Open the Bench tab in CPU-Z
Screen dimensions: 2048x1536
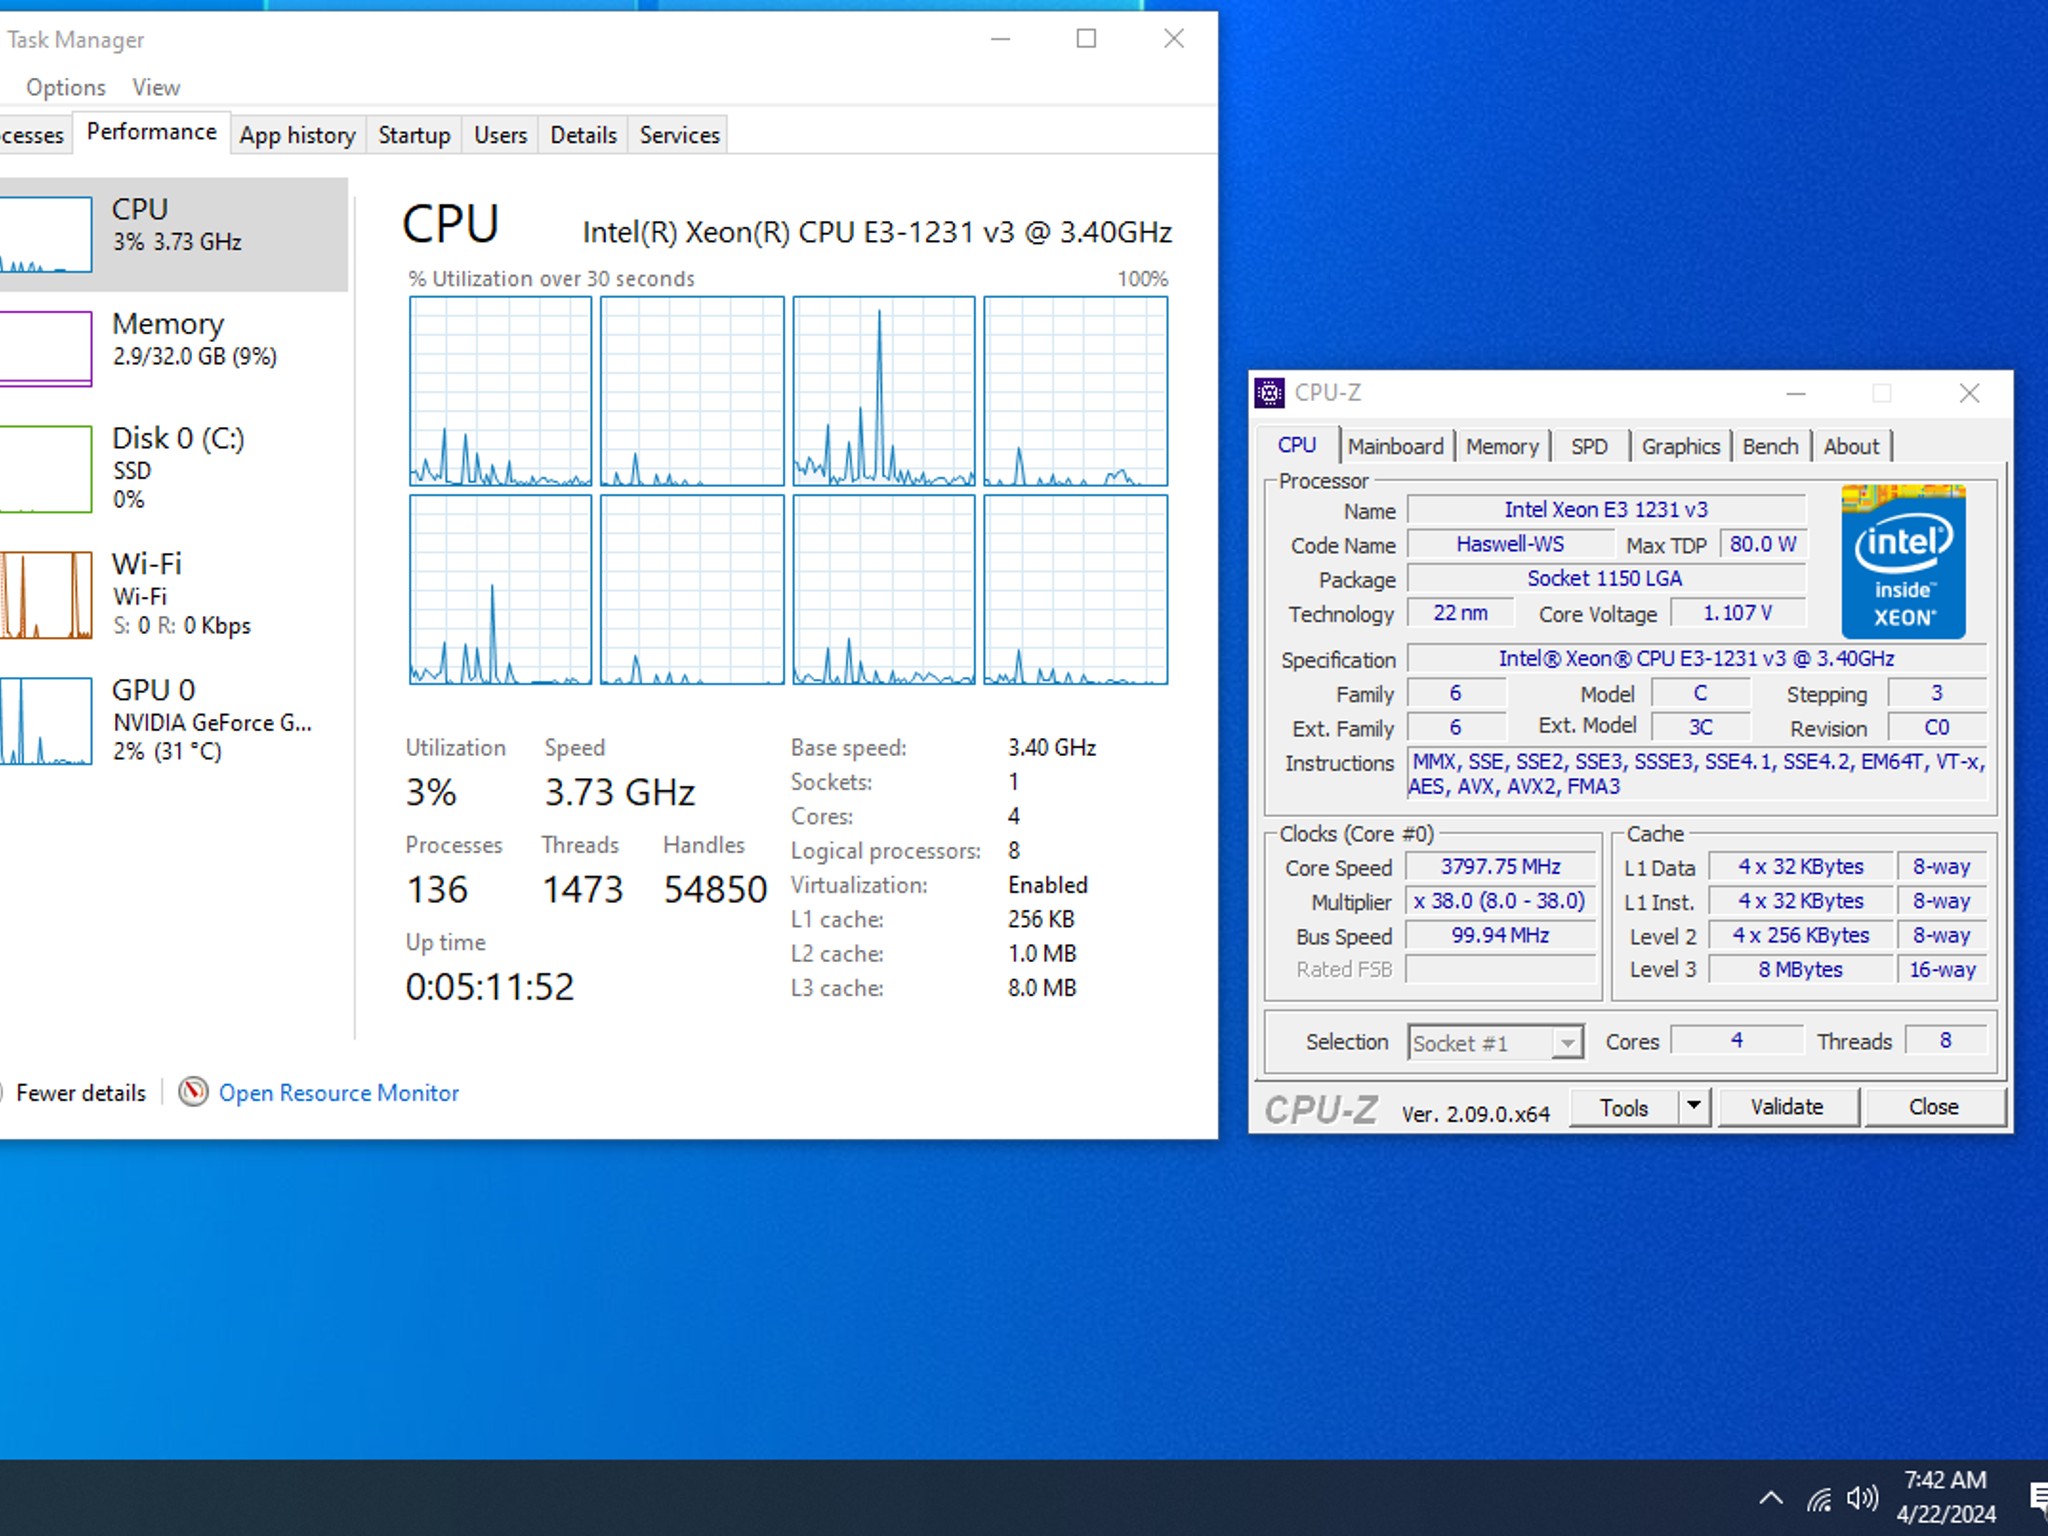pyautogui.click(x=1770, y=447)
